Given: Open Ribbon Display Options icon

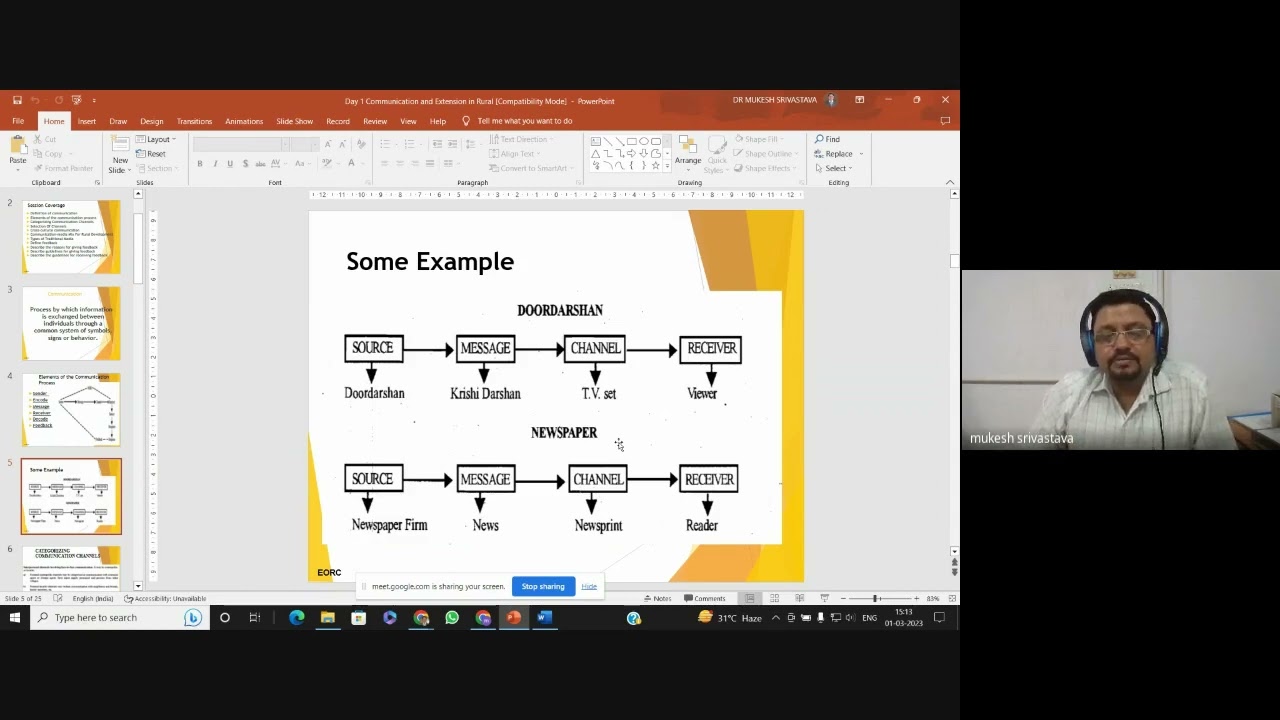Looking at the screenshot, I should coord(859,100).
